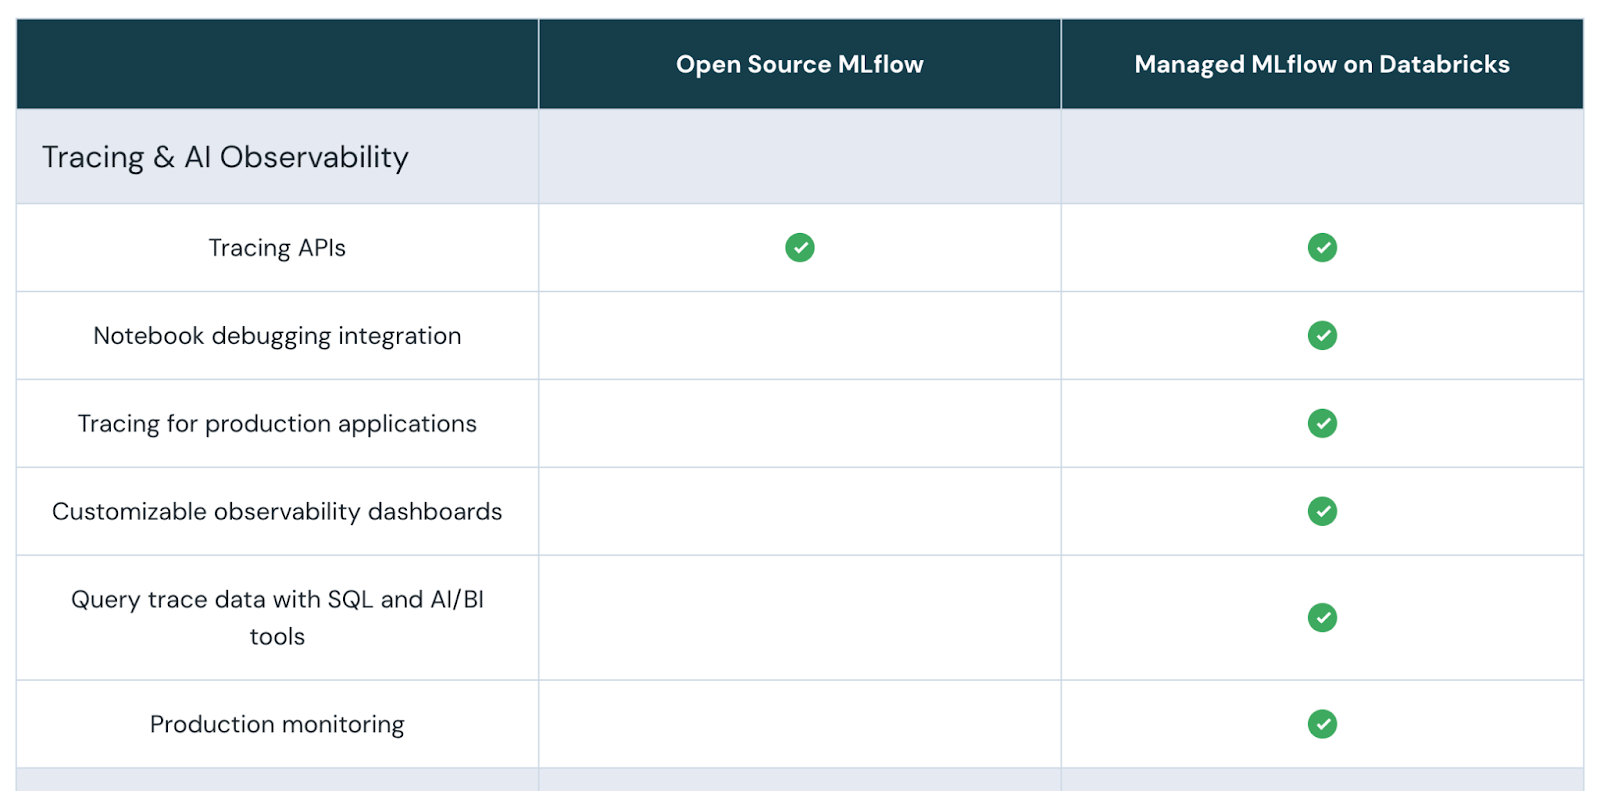Click empty Open Source cell for Notebook debugging
Screen dimensions: 1600x791
pyautogui.click(x=799, y=335)
